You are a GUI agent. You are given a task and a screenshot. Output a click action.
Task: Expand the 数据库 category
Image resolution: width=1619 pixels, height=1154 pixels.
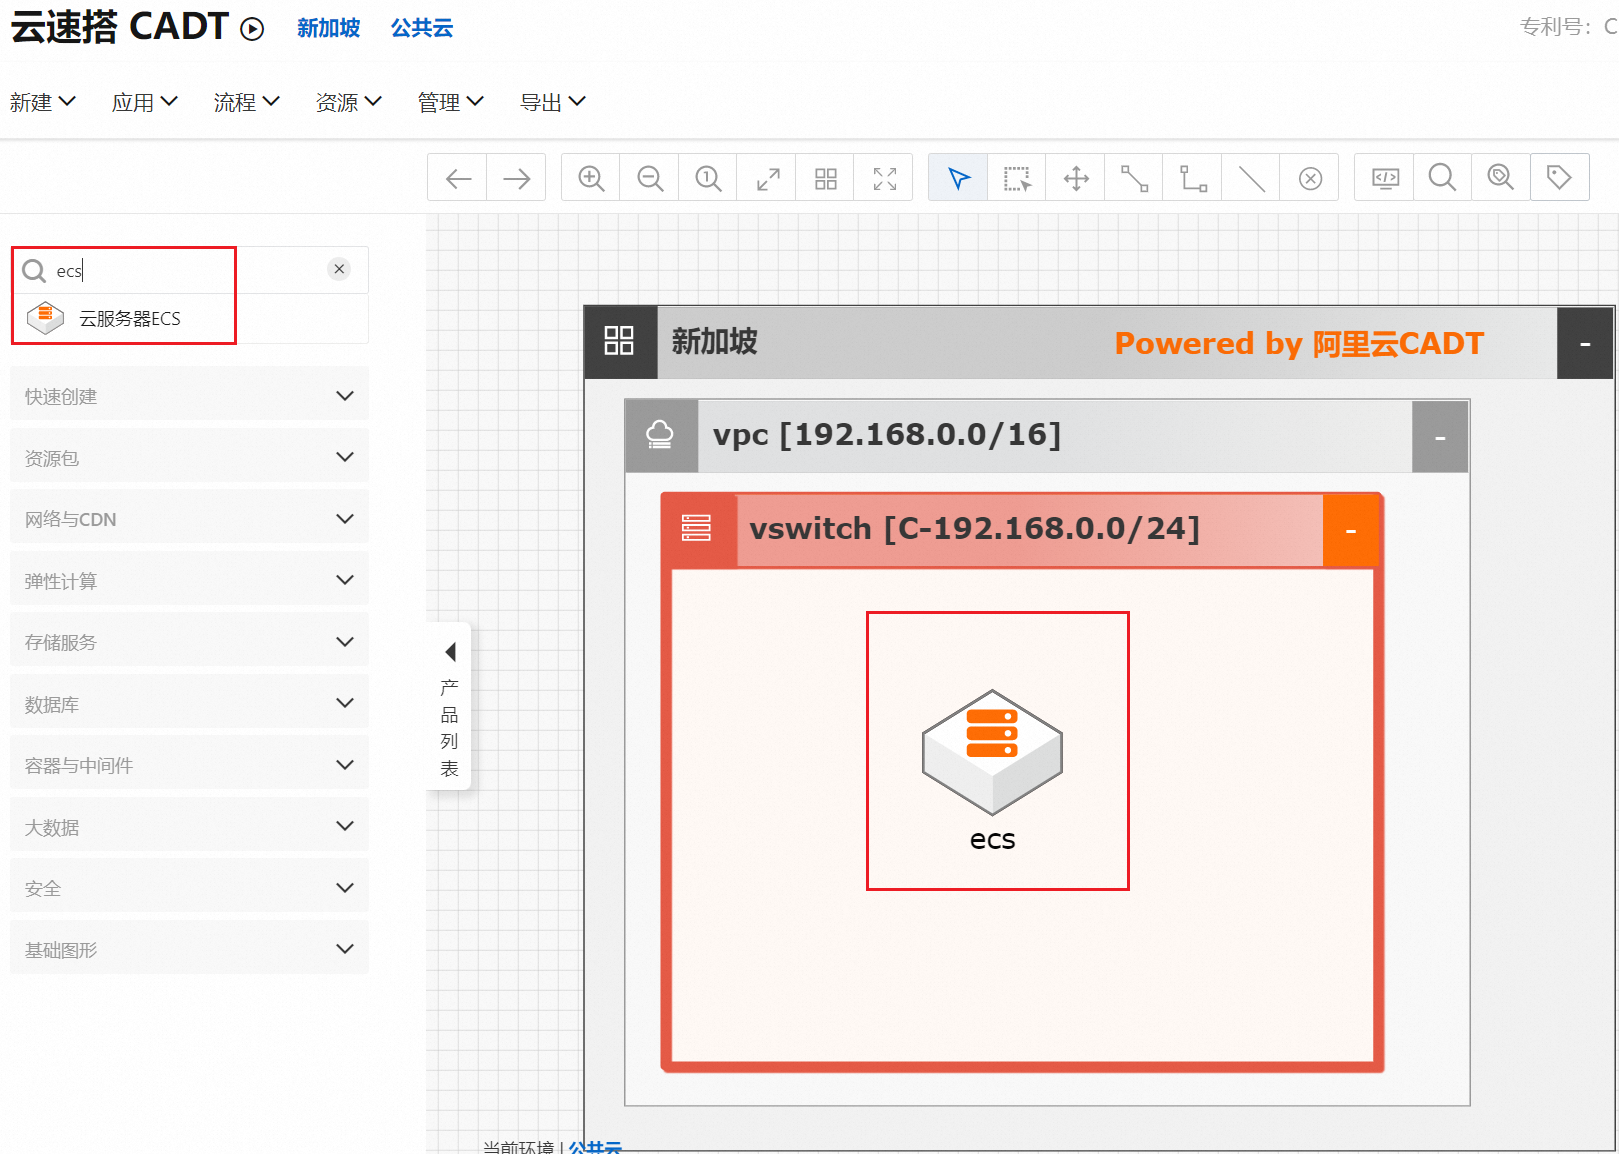189,703
